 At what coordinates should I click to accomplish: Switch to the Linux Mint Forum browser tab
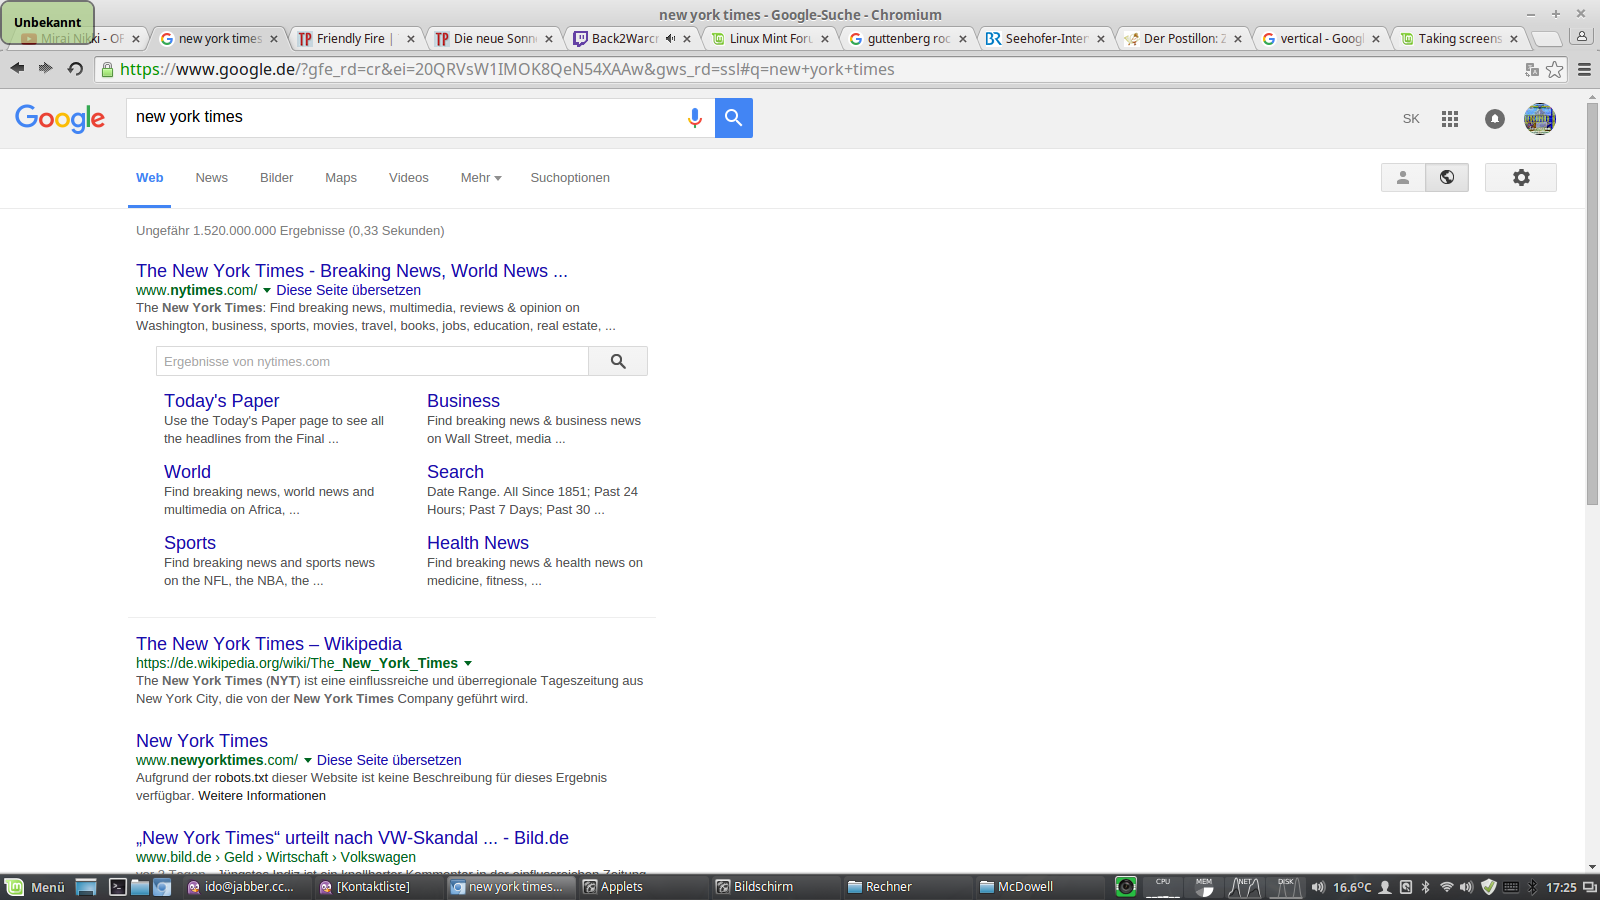(769, 38)
